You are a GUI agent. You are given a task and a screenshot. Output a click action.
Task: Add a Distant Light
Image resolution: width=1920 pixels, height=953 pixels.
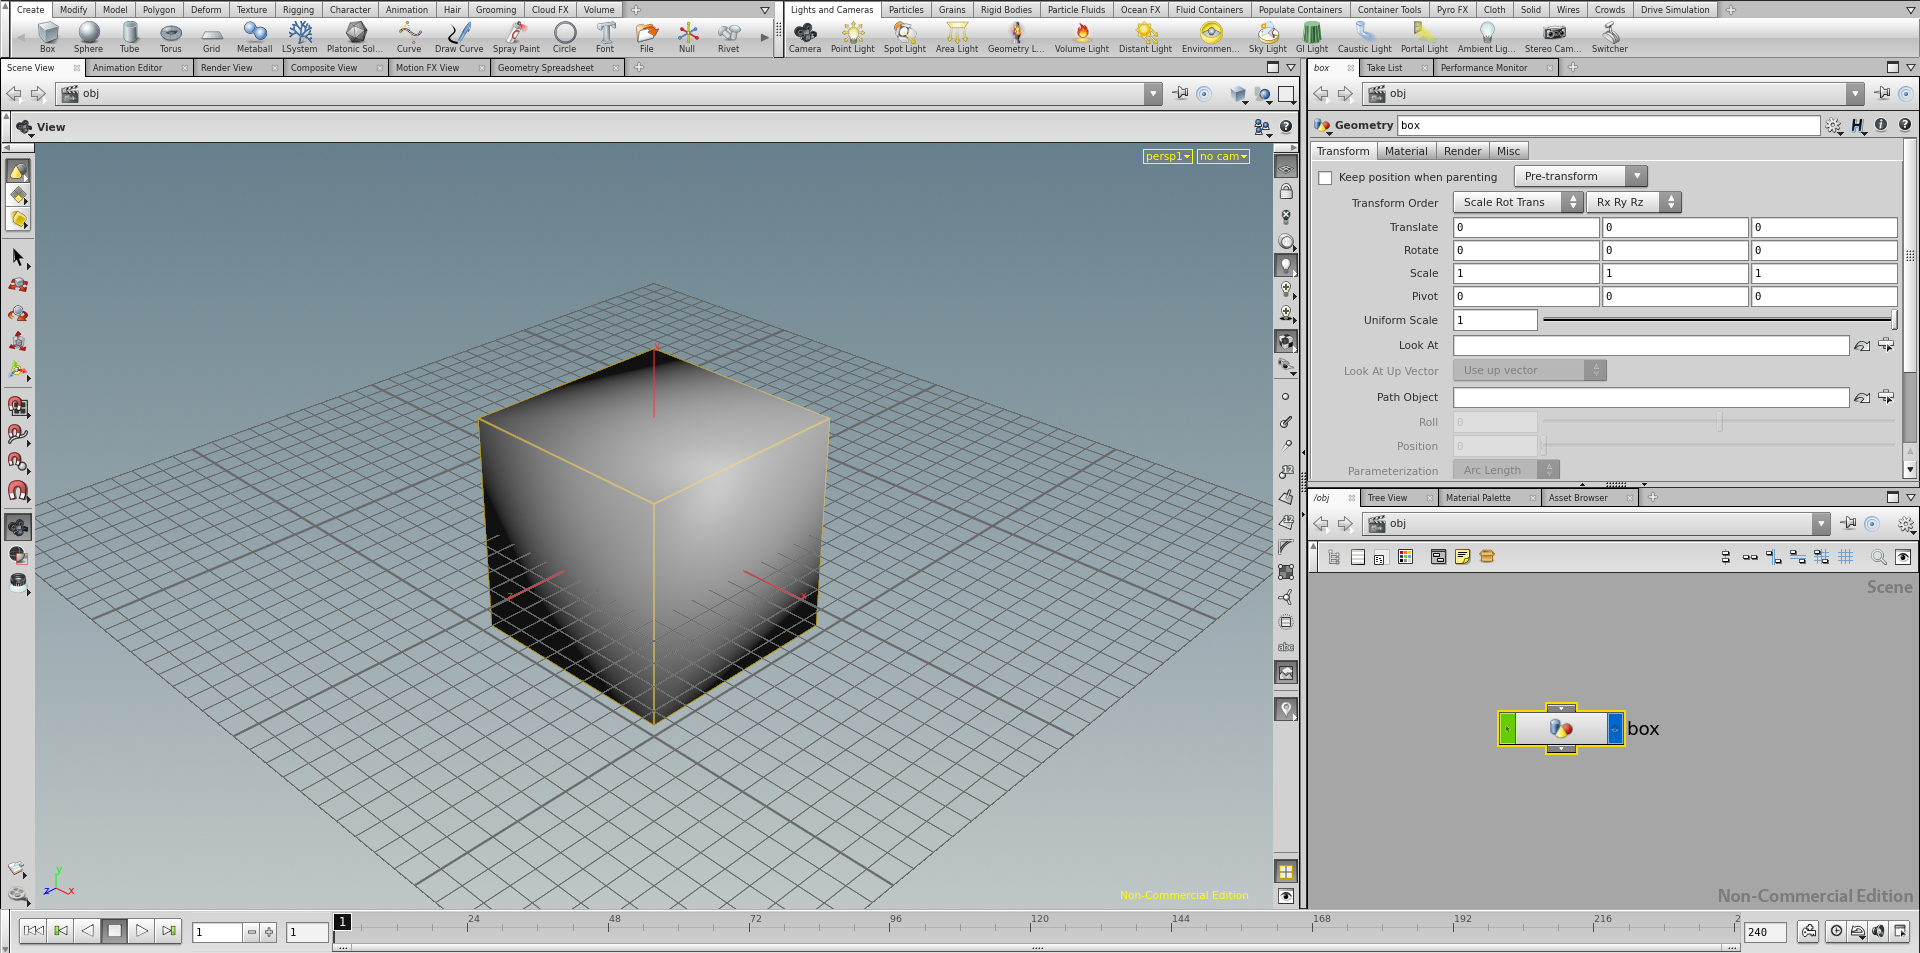coord(1146,37)
